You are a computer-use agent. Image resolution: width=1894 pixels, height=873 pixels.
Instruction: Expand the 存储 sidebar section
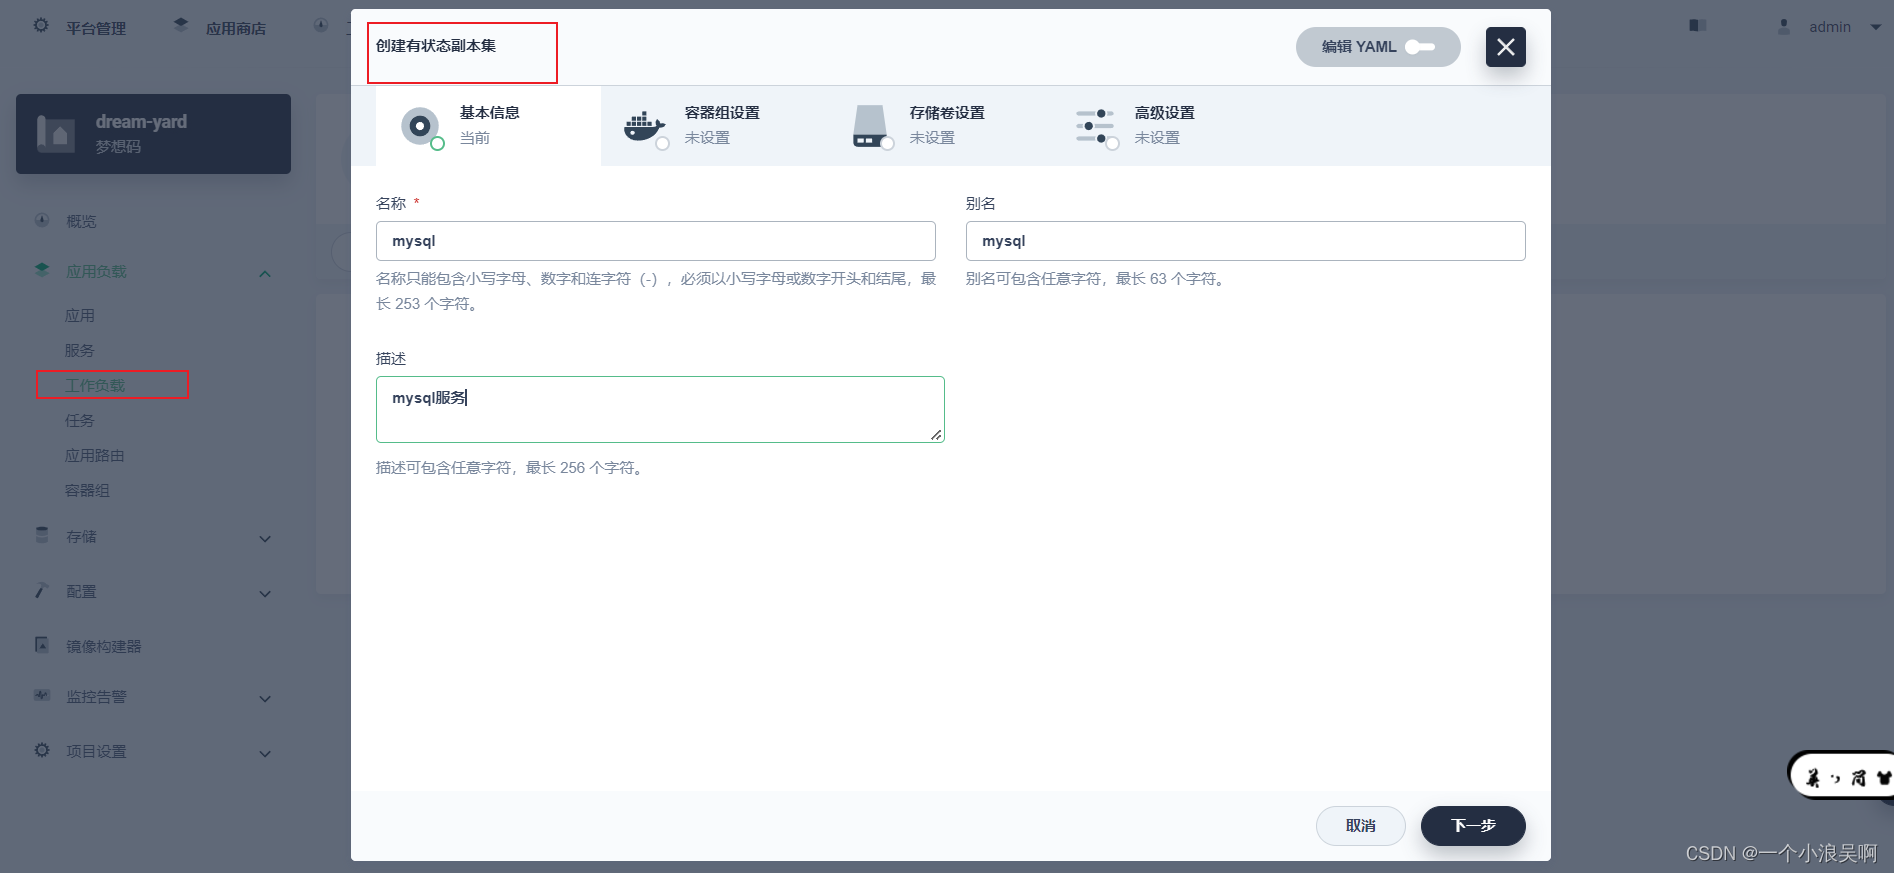click(x=265, y=538)
